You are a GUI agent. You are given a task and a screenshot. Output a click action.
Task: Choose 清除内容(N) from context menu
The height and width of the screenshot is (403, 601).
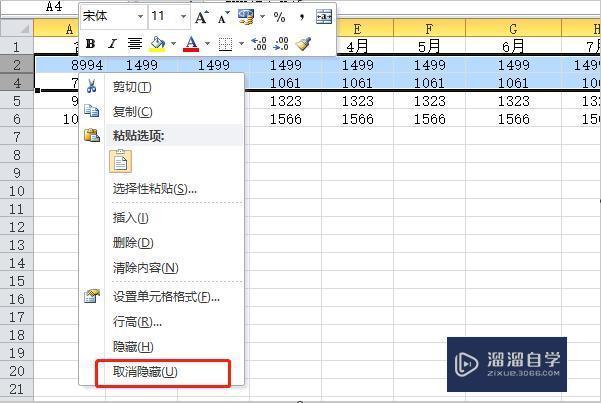coord(161,267)
